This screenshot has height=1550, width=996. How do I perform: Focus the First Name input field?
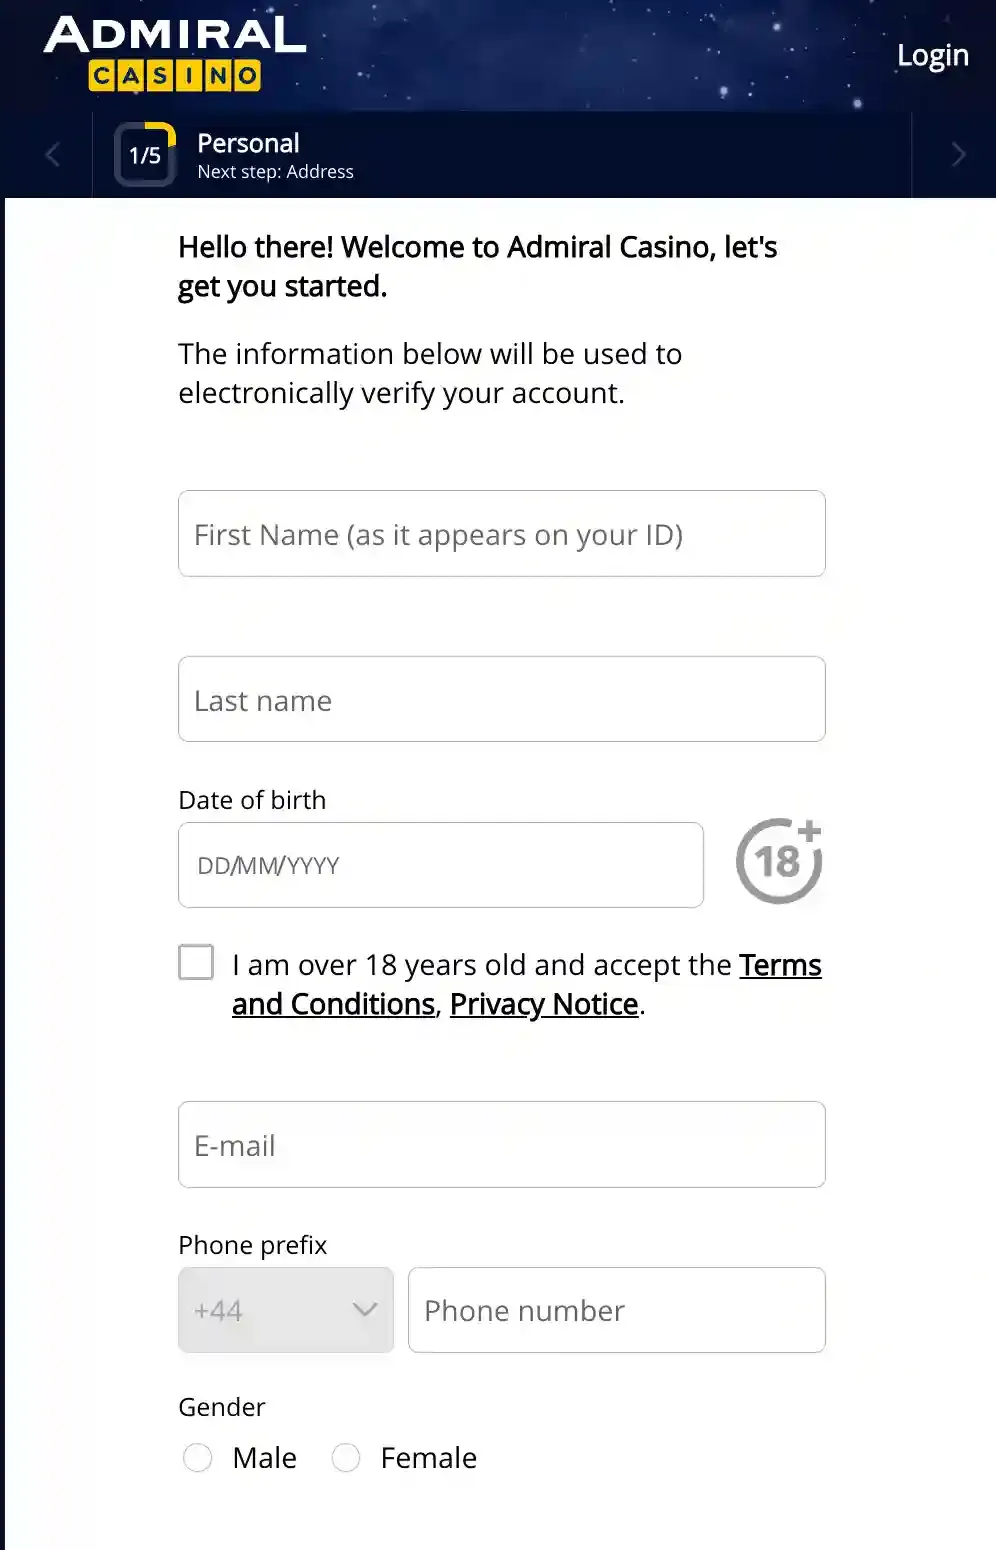501,534
